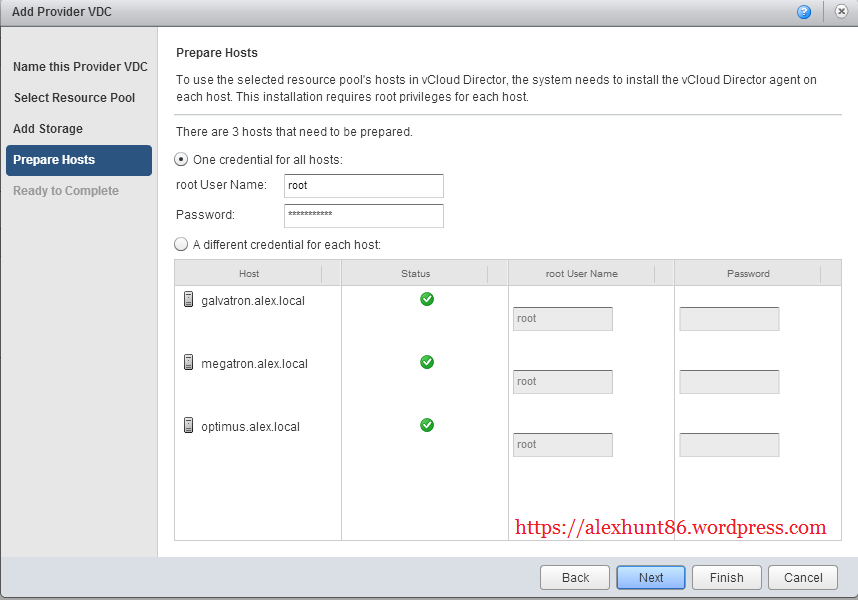Screen dimensions: 858x600
Task: Go to Name this Provider VDC step
Action: pyautogui.click(x=80, y=67)
